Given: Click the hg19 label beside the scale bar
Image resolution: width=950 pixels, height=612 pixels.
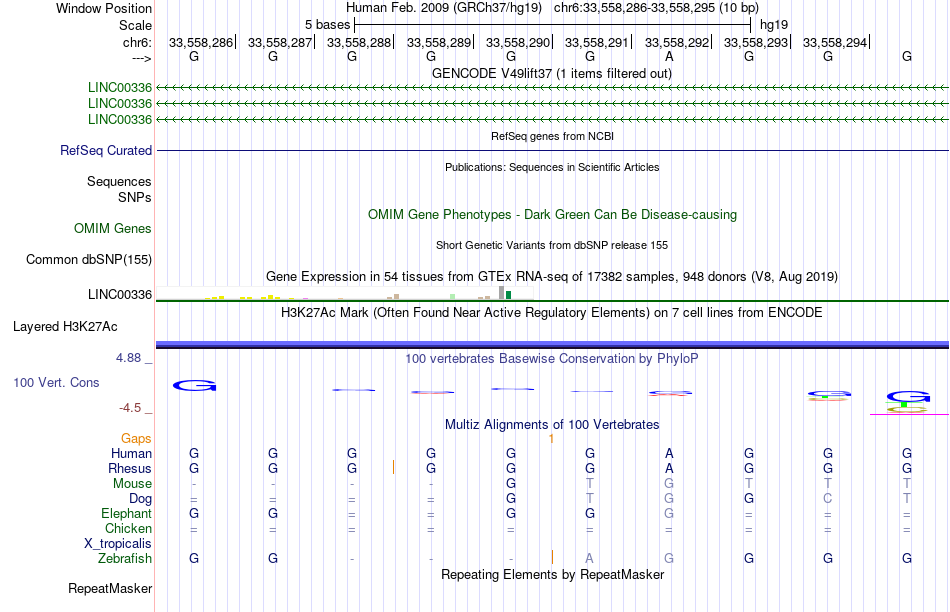Looking at the screenshot, I should pyautogui.click(x=774, y=25).
